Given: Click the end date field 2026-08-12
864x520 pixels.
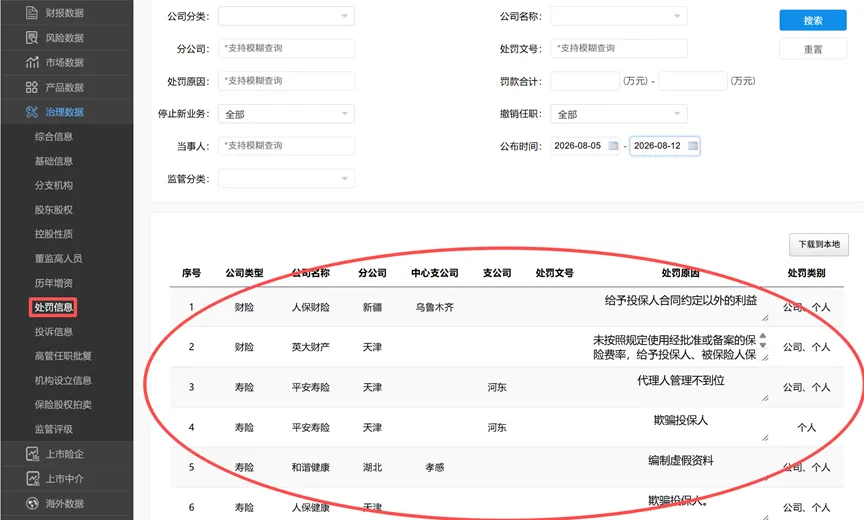Looking at the screenshot, I should tap(665, 146).
